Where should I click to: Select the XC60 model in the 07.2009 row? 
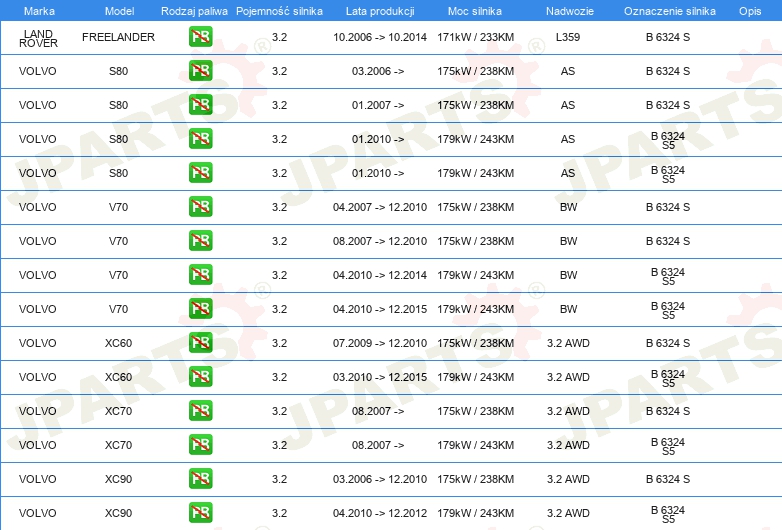119,343
